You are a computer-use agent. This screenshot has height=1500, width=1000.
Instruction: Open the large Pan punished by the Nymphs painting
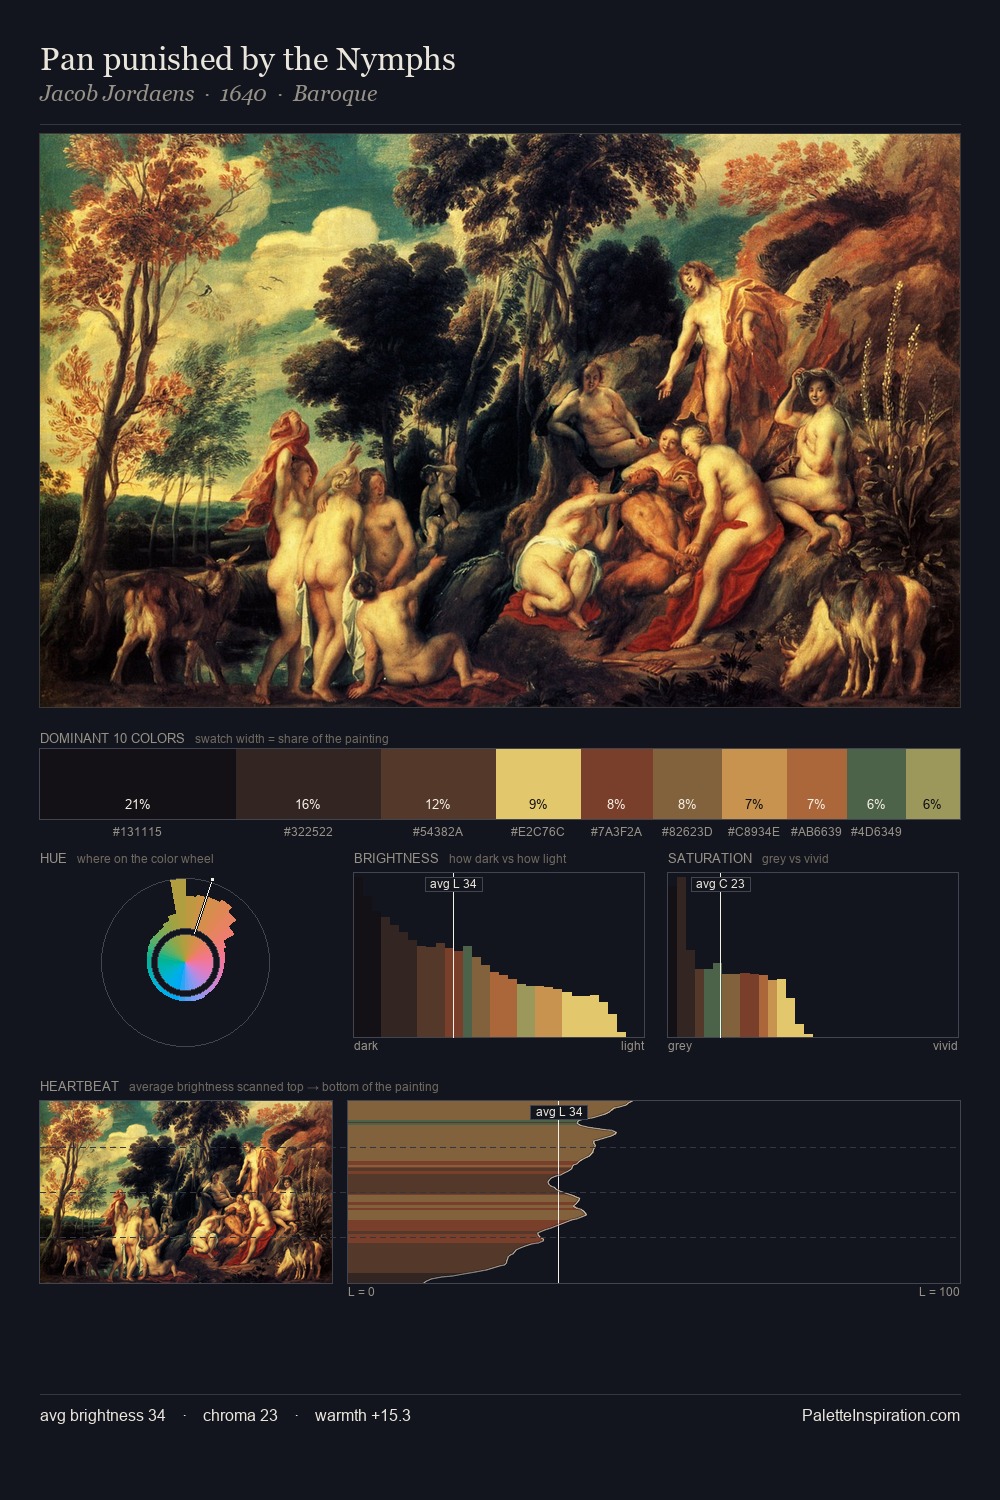[x=500, y=421]
